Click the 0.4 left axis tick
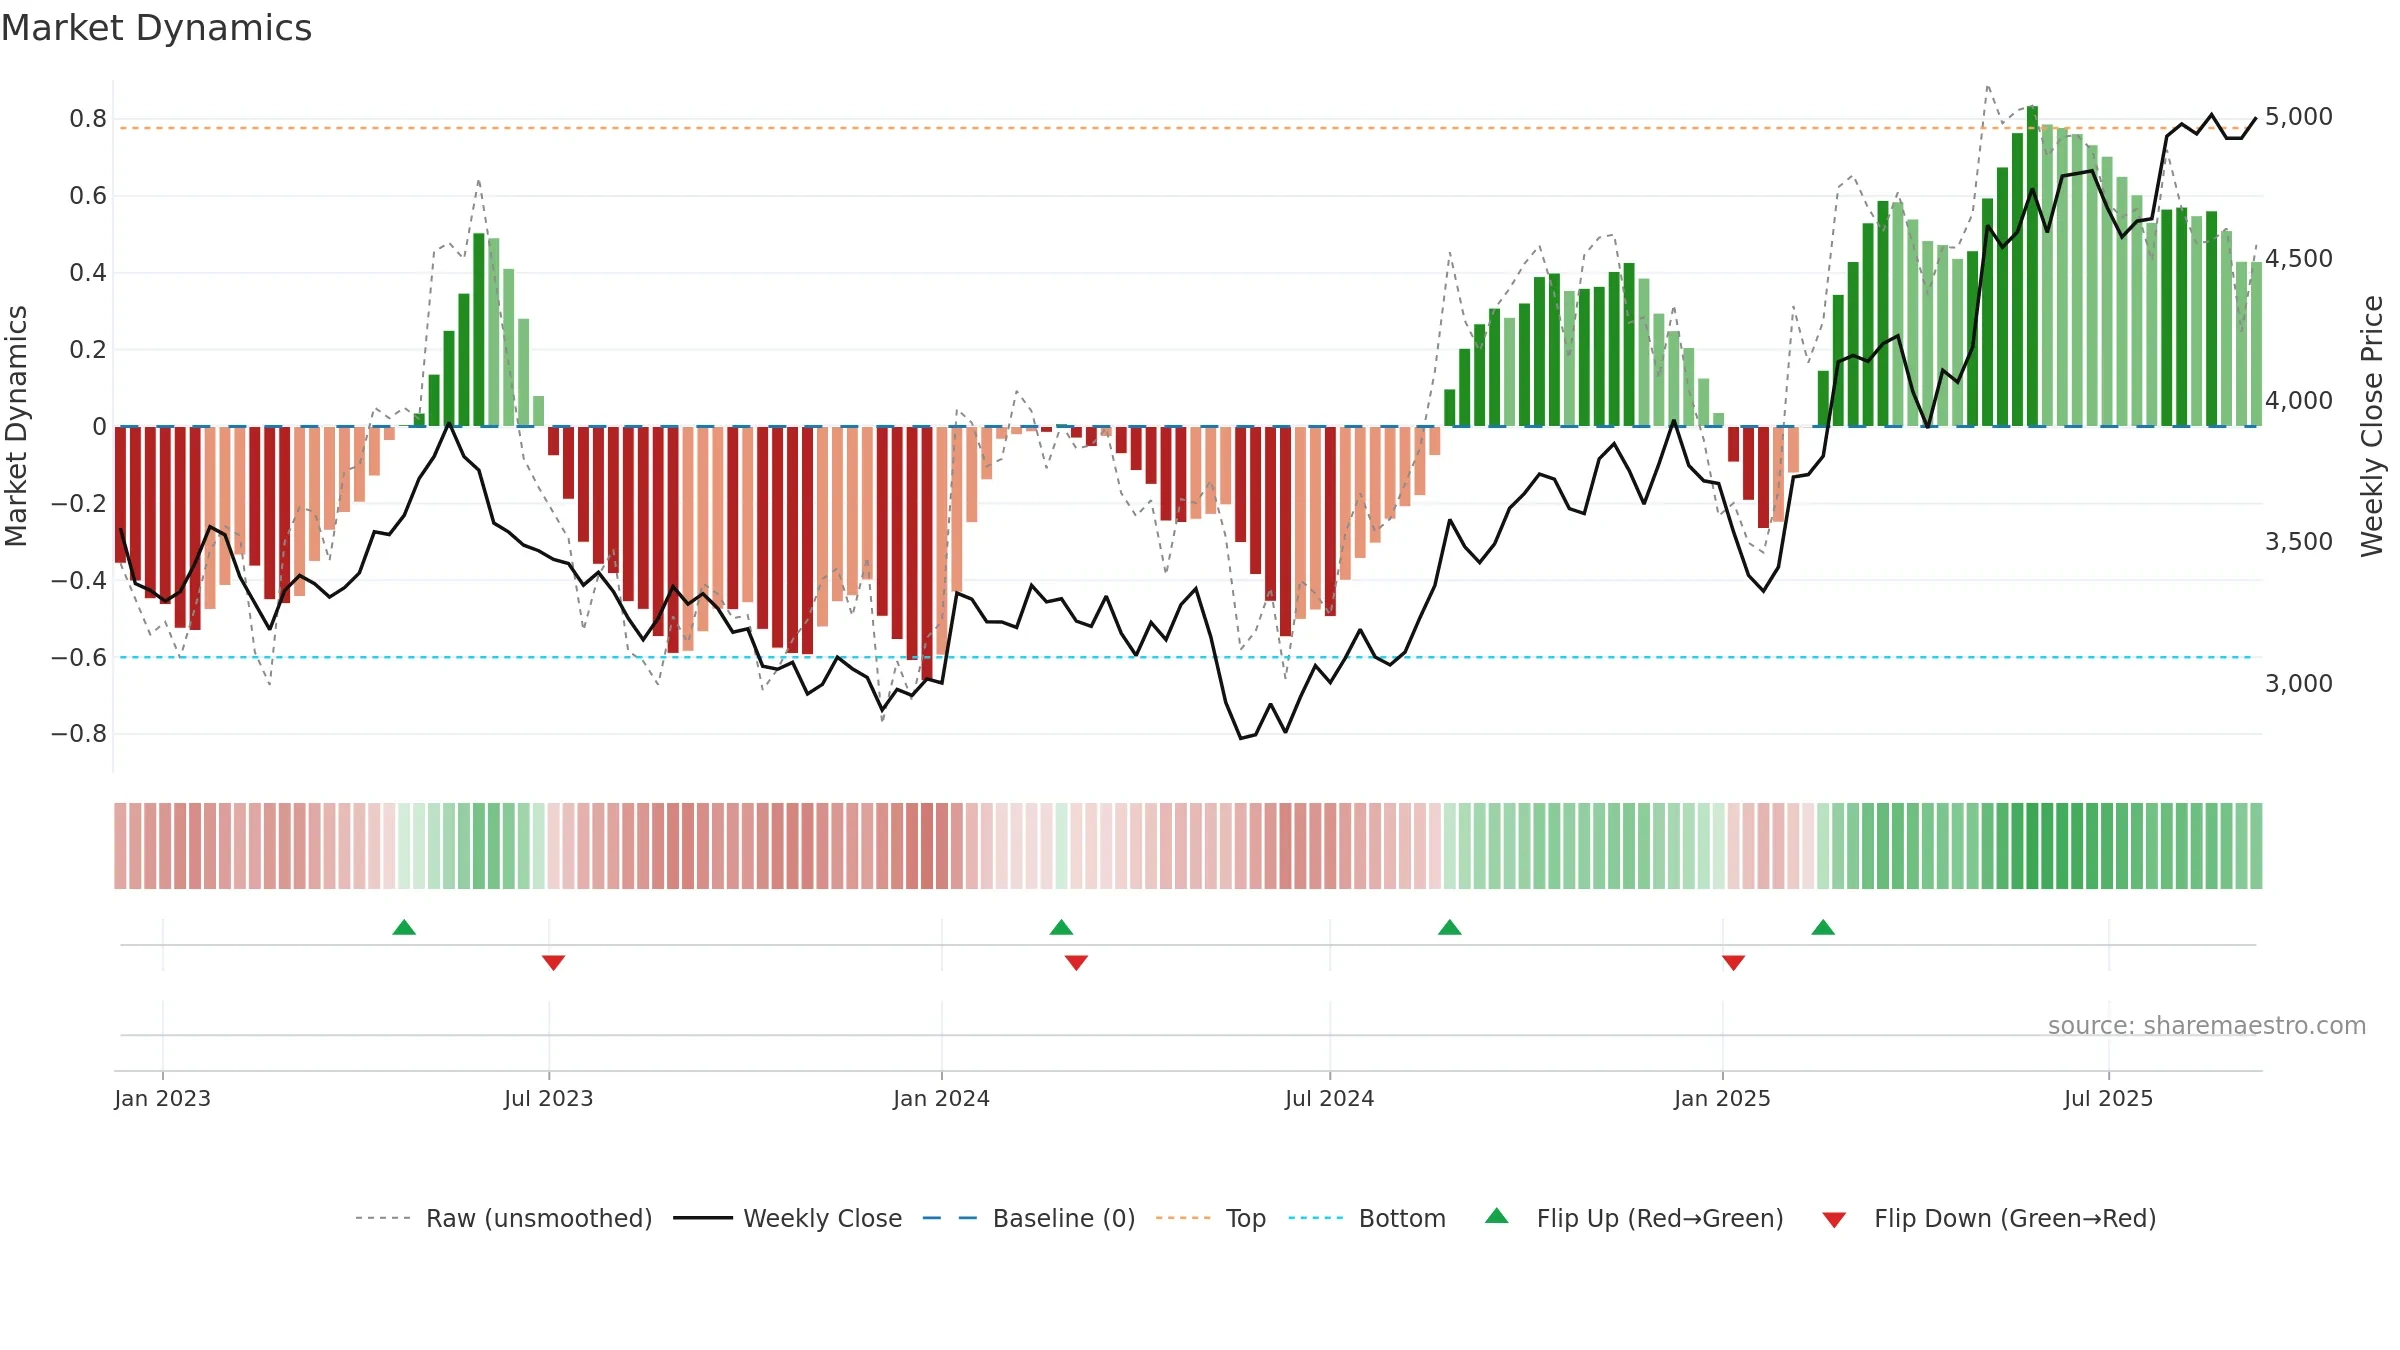This screenshot has height=1350, width=2400. (88, 273)
